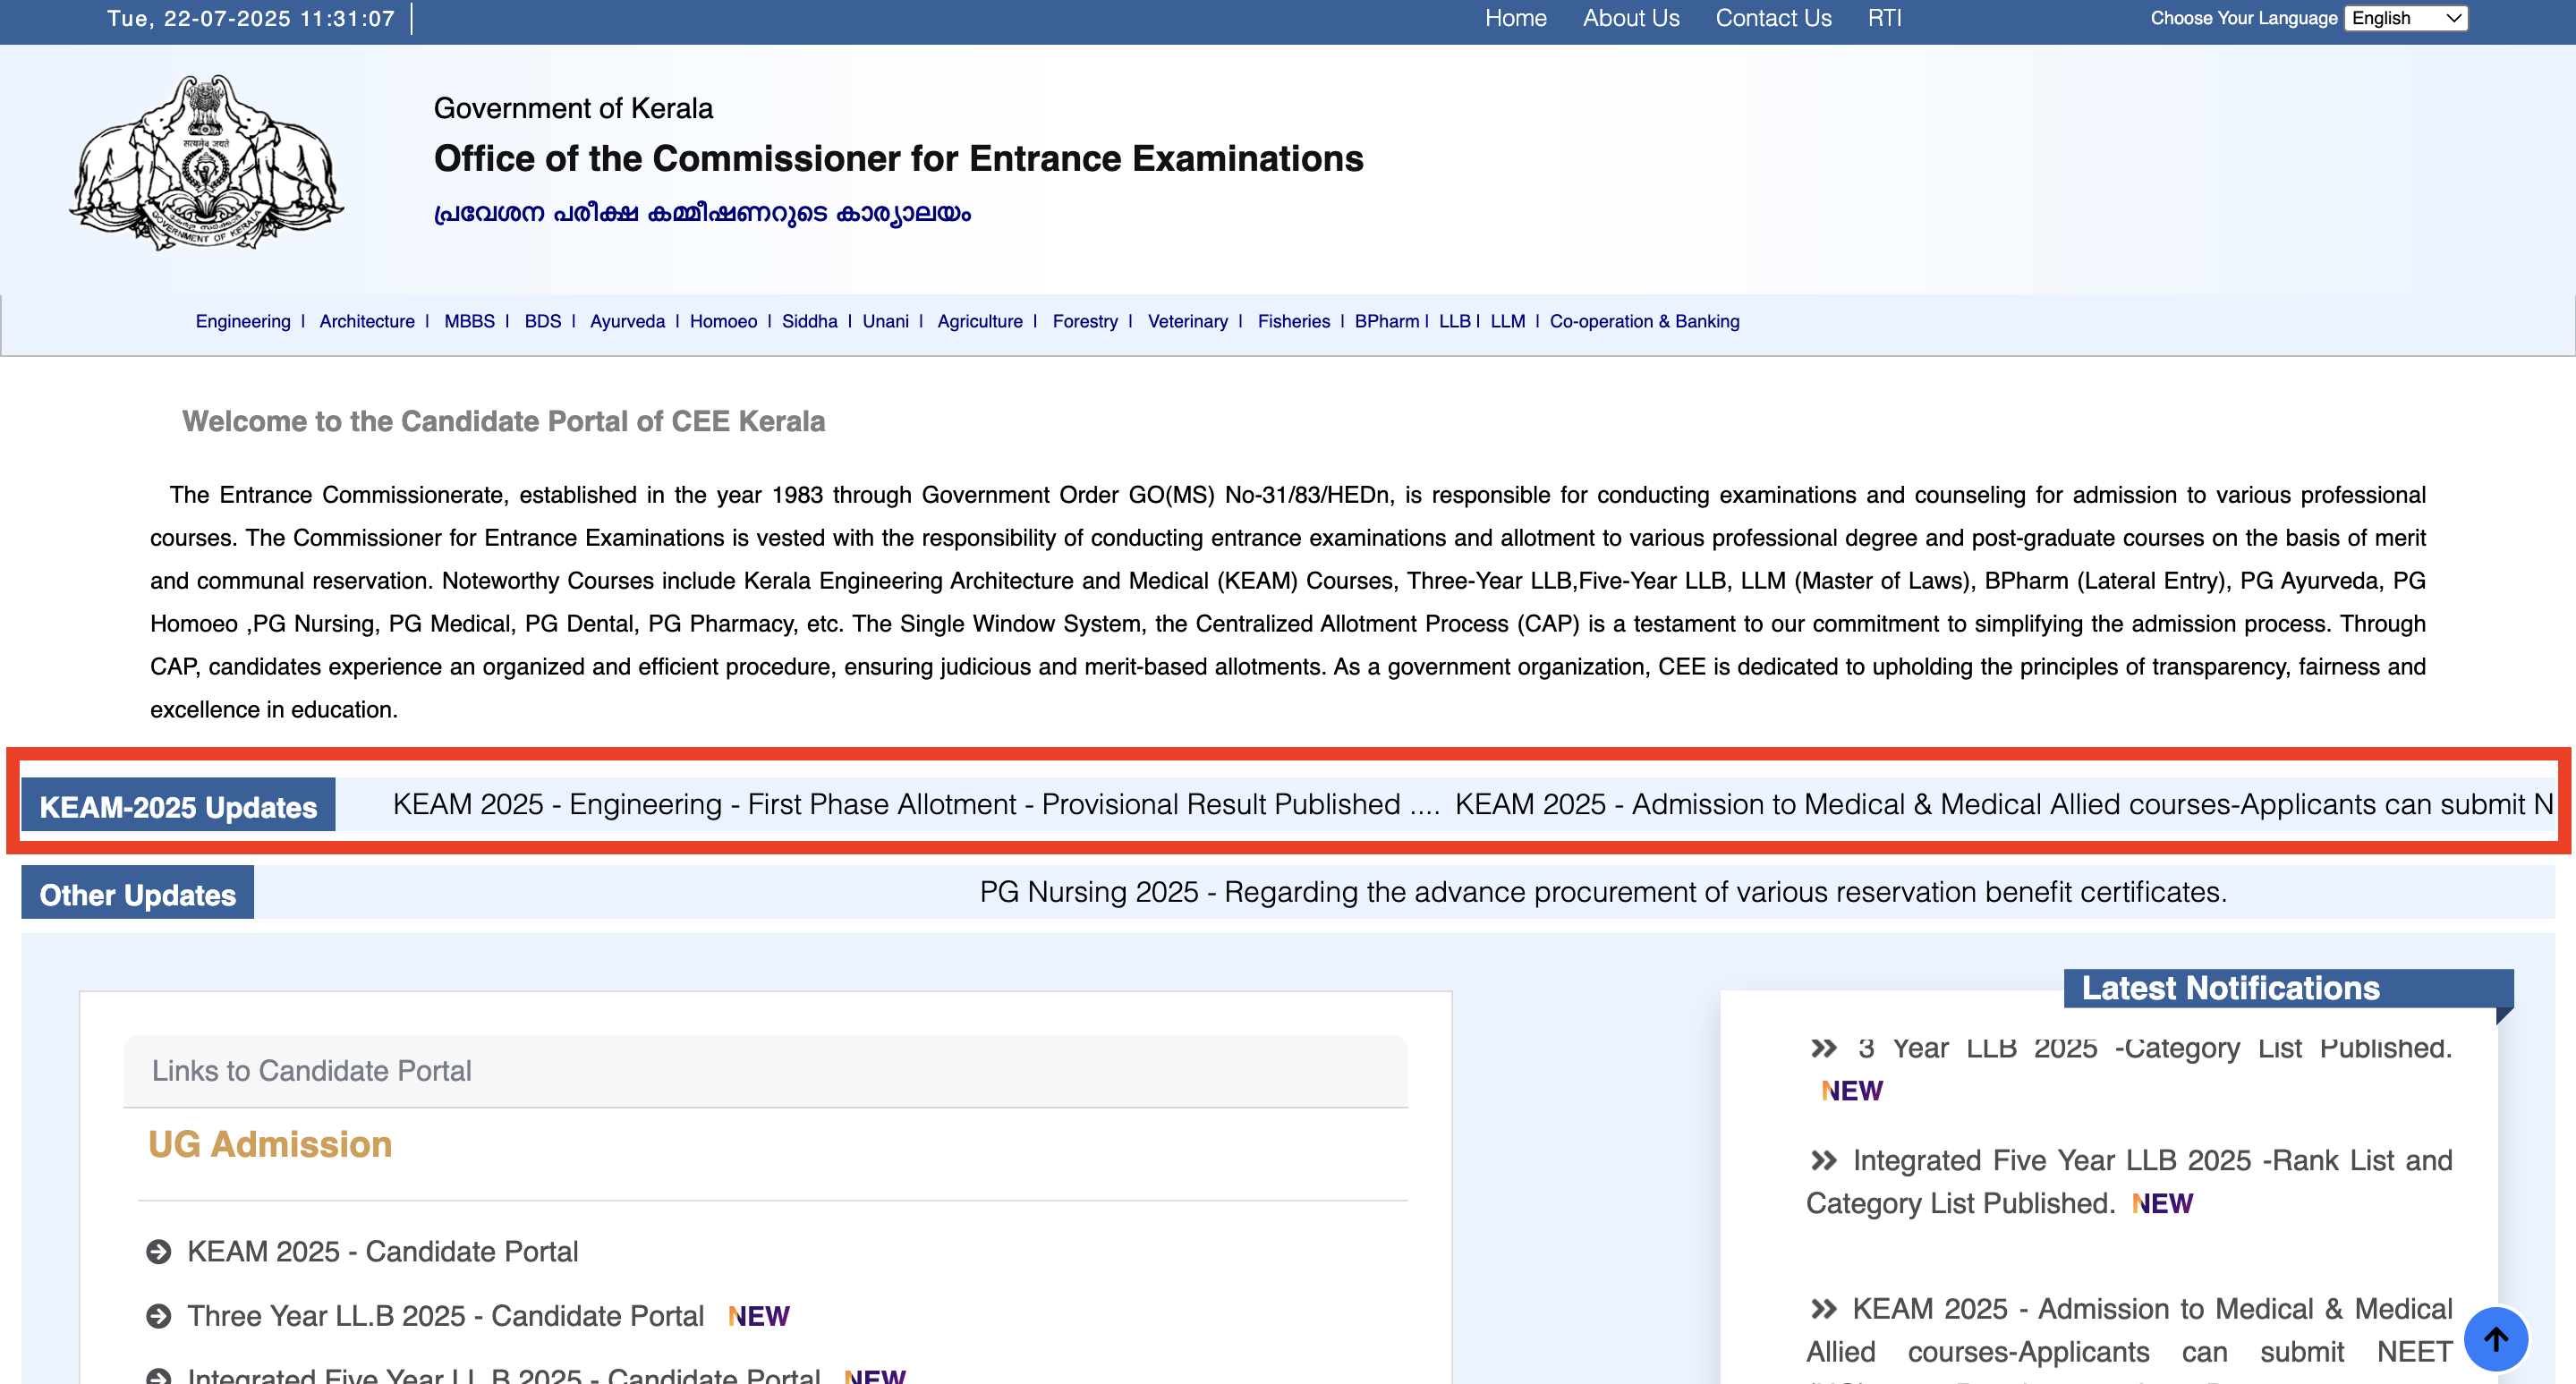Open About Us page
Screen dimensions: 2576x1384
[1630, 18]
